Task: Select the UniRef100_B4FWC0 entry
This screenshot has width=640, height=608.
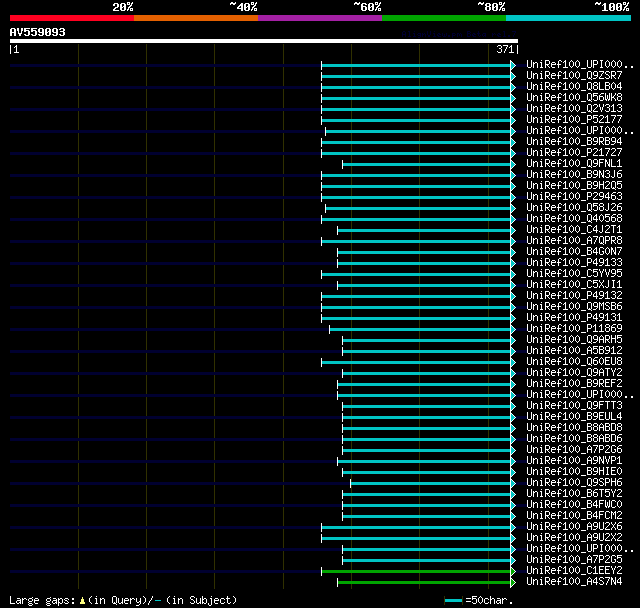Action: tap(574, 505)
